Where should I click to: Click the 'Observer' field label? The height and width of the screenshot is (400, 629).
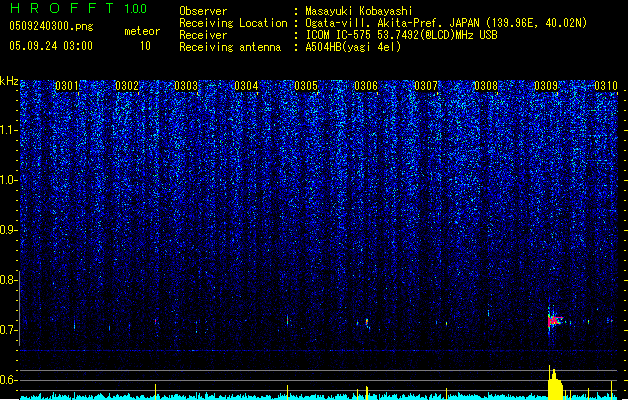pyautogui.click(x=203, y=11)
